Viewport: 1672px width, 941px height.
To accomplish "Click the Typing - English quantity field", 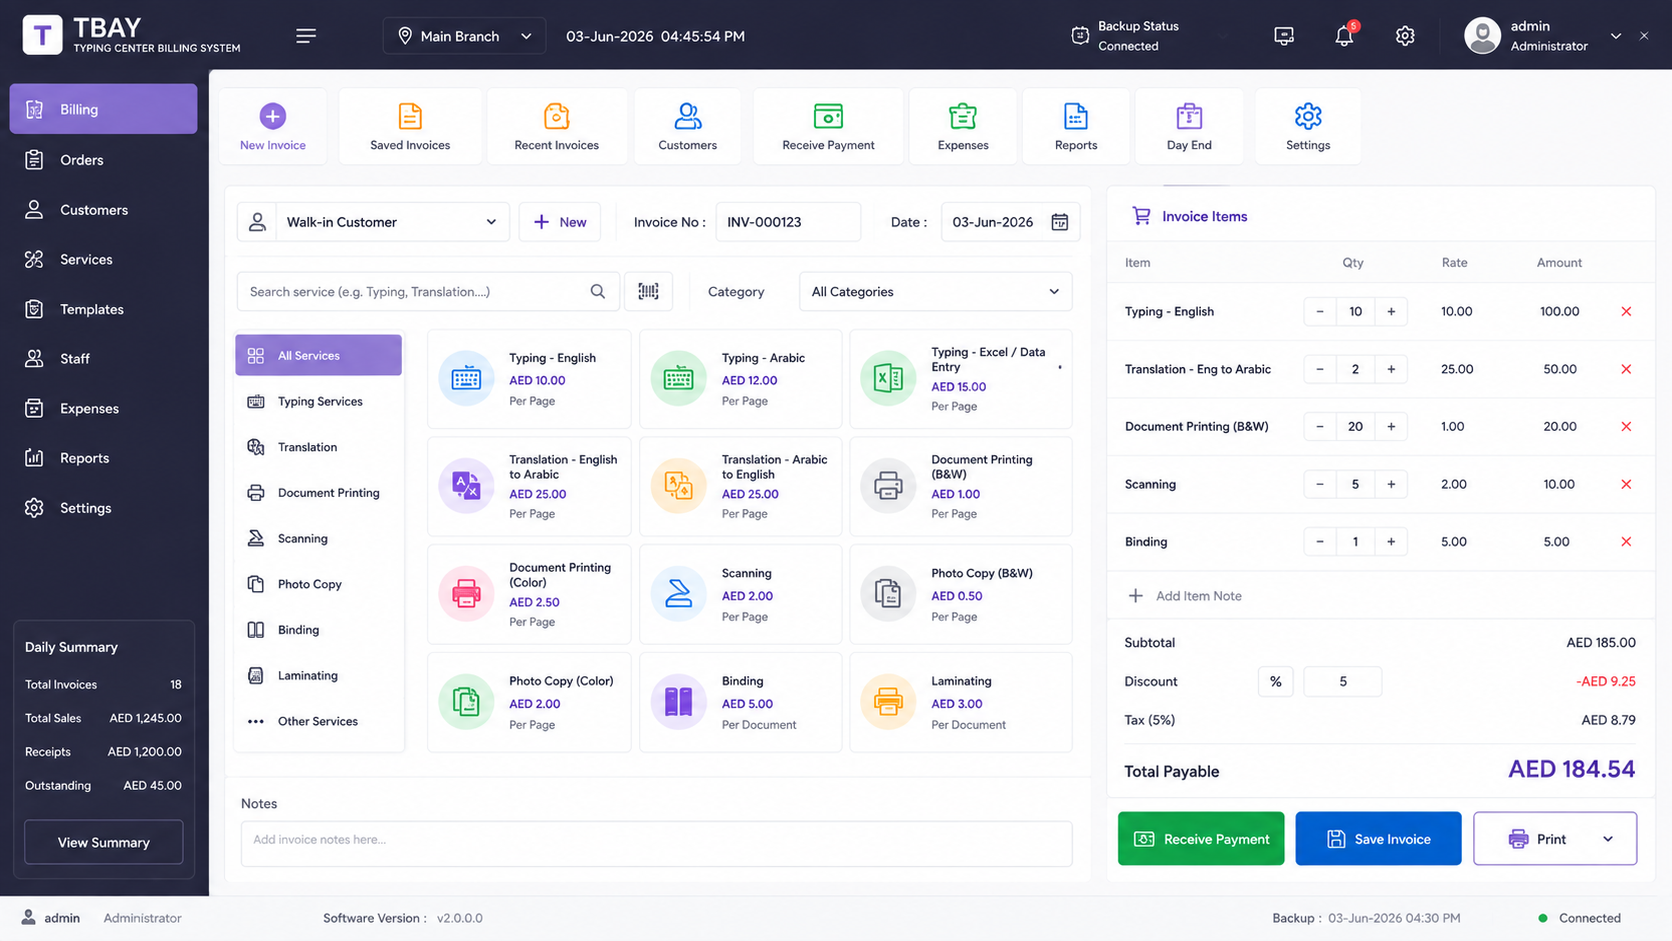I will pos(1355,312).
